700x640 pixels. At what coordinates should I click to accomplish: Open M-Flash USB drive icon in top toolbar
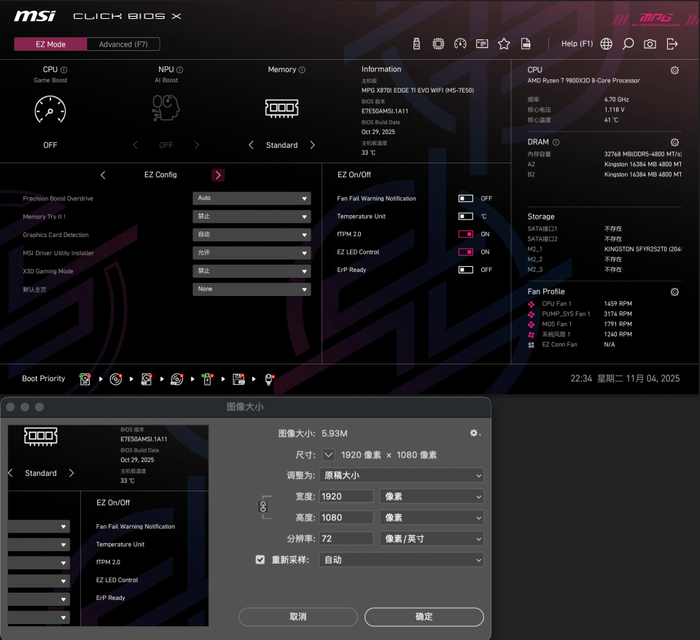416,44
